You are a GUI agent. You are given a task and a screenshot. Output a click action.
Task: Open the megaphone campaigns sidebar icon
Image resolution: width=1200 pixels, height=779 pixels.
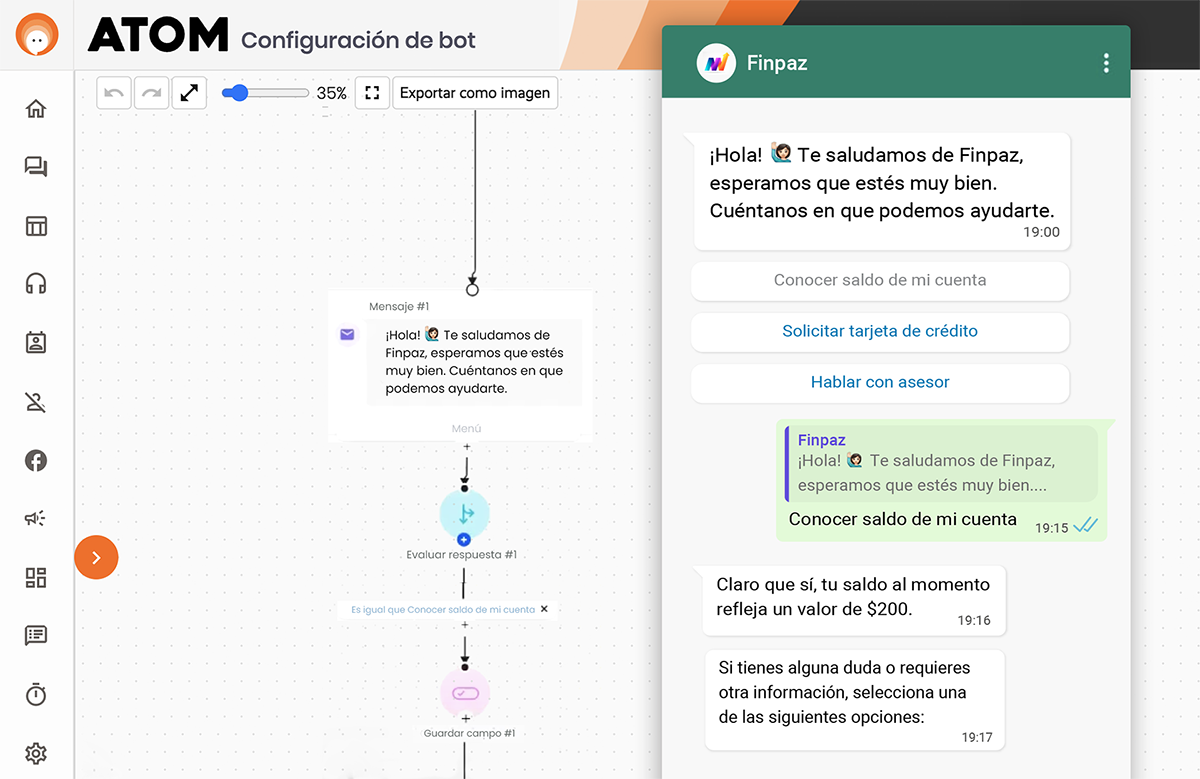[36, 519]
